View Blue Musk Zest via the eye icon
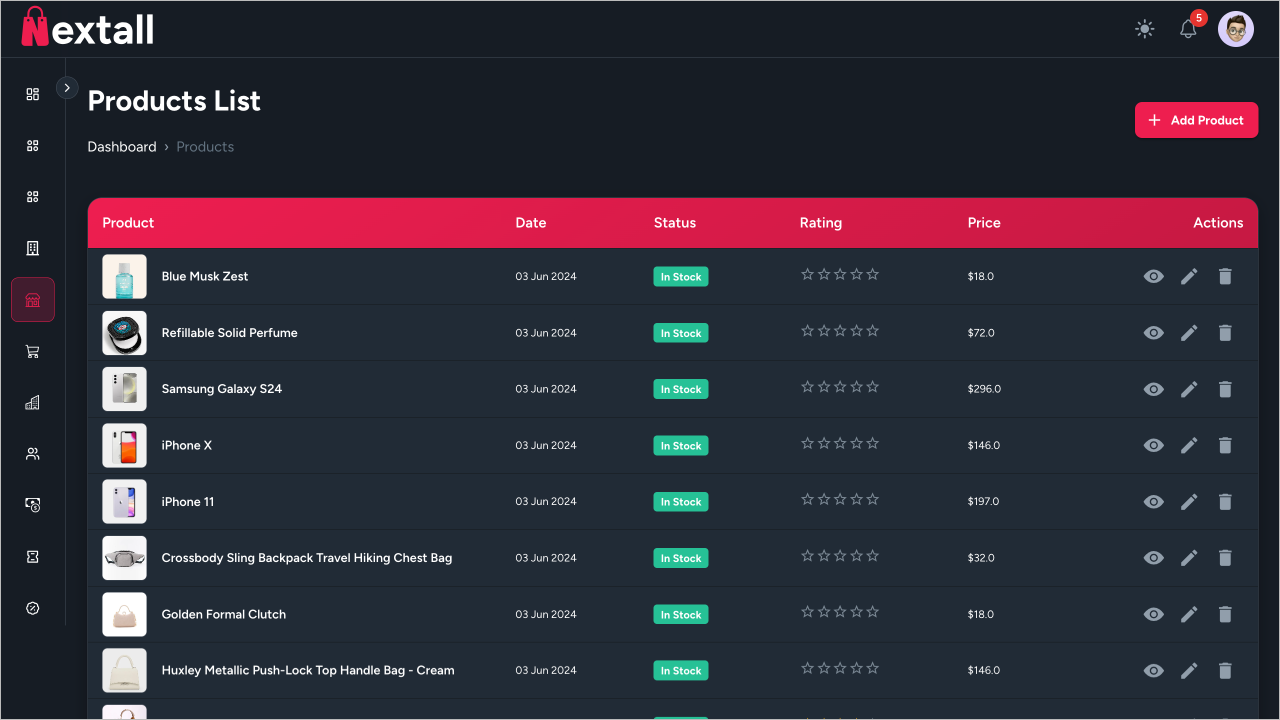The height and width of the screenshot is (720, 1280). tap(1153, 276)
